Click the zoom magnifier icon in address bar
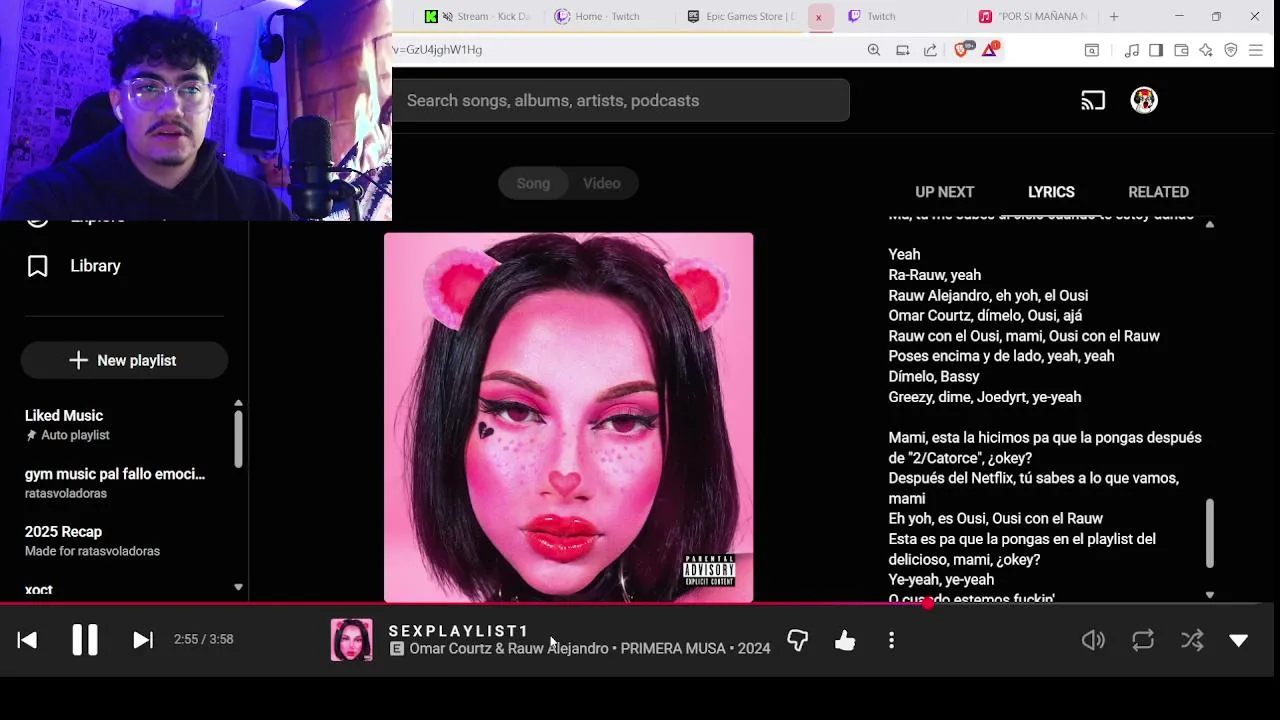 tap(874, 50)
